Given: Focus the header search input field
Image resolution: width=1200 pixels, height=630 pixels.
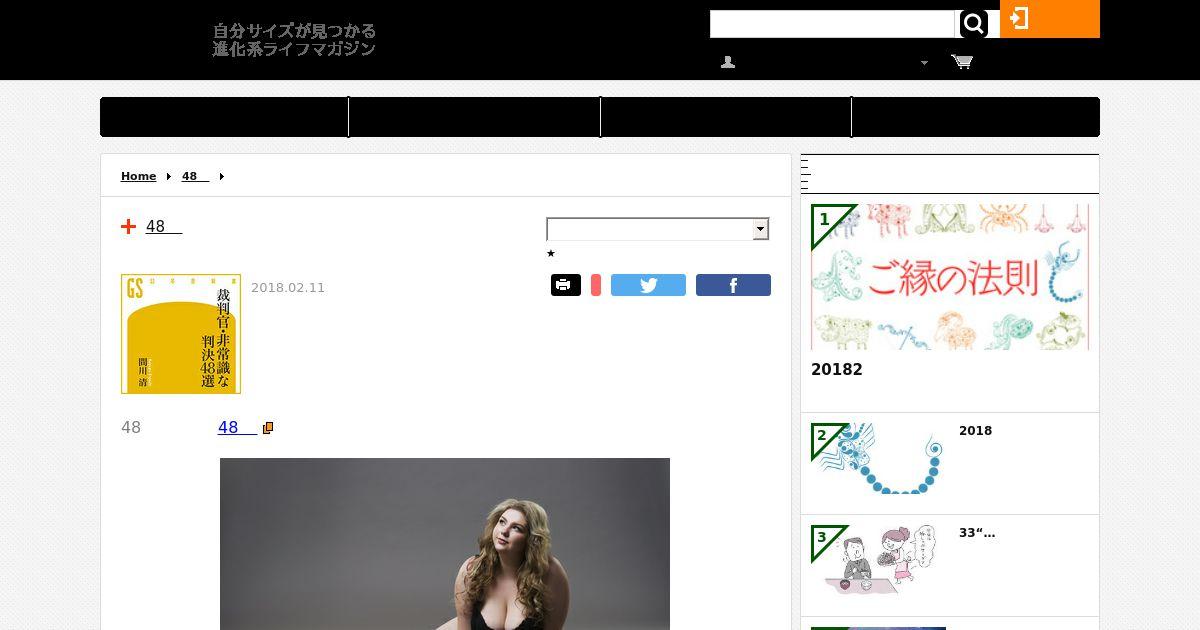Looking at the screenshot, I should (833, 24).
